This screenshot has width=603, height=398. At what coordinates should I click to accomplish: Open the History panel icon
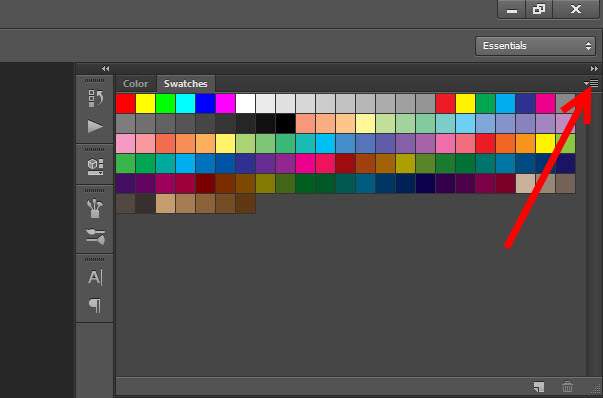95,98
